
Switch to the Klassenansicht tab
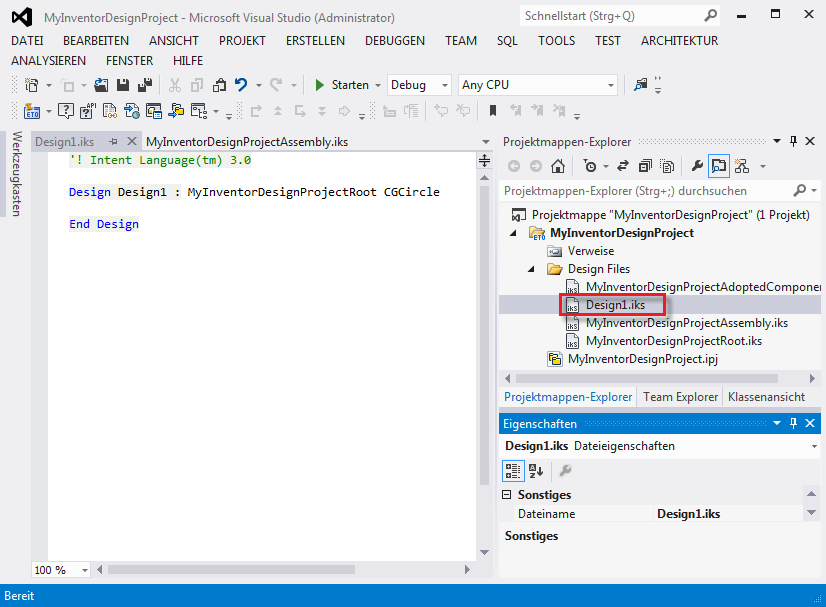(766, 397)
